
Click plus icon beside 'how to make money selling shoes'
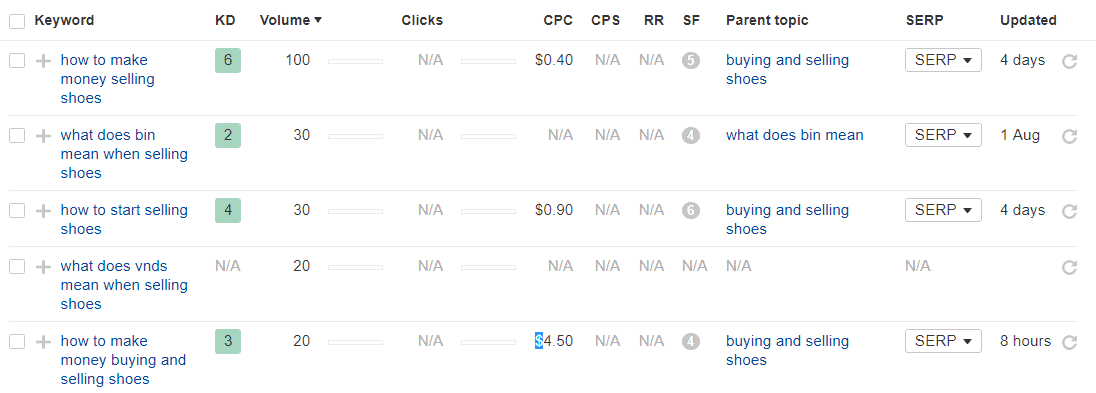pyautogui.click(x=43, y=61)
